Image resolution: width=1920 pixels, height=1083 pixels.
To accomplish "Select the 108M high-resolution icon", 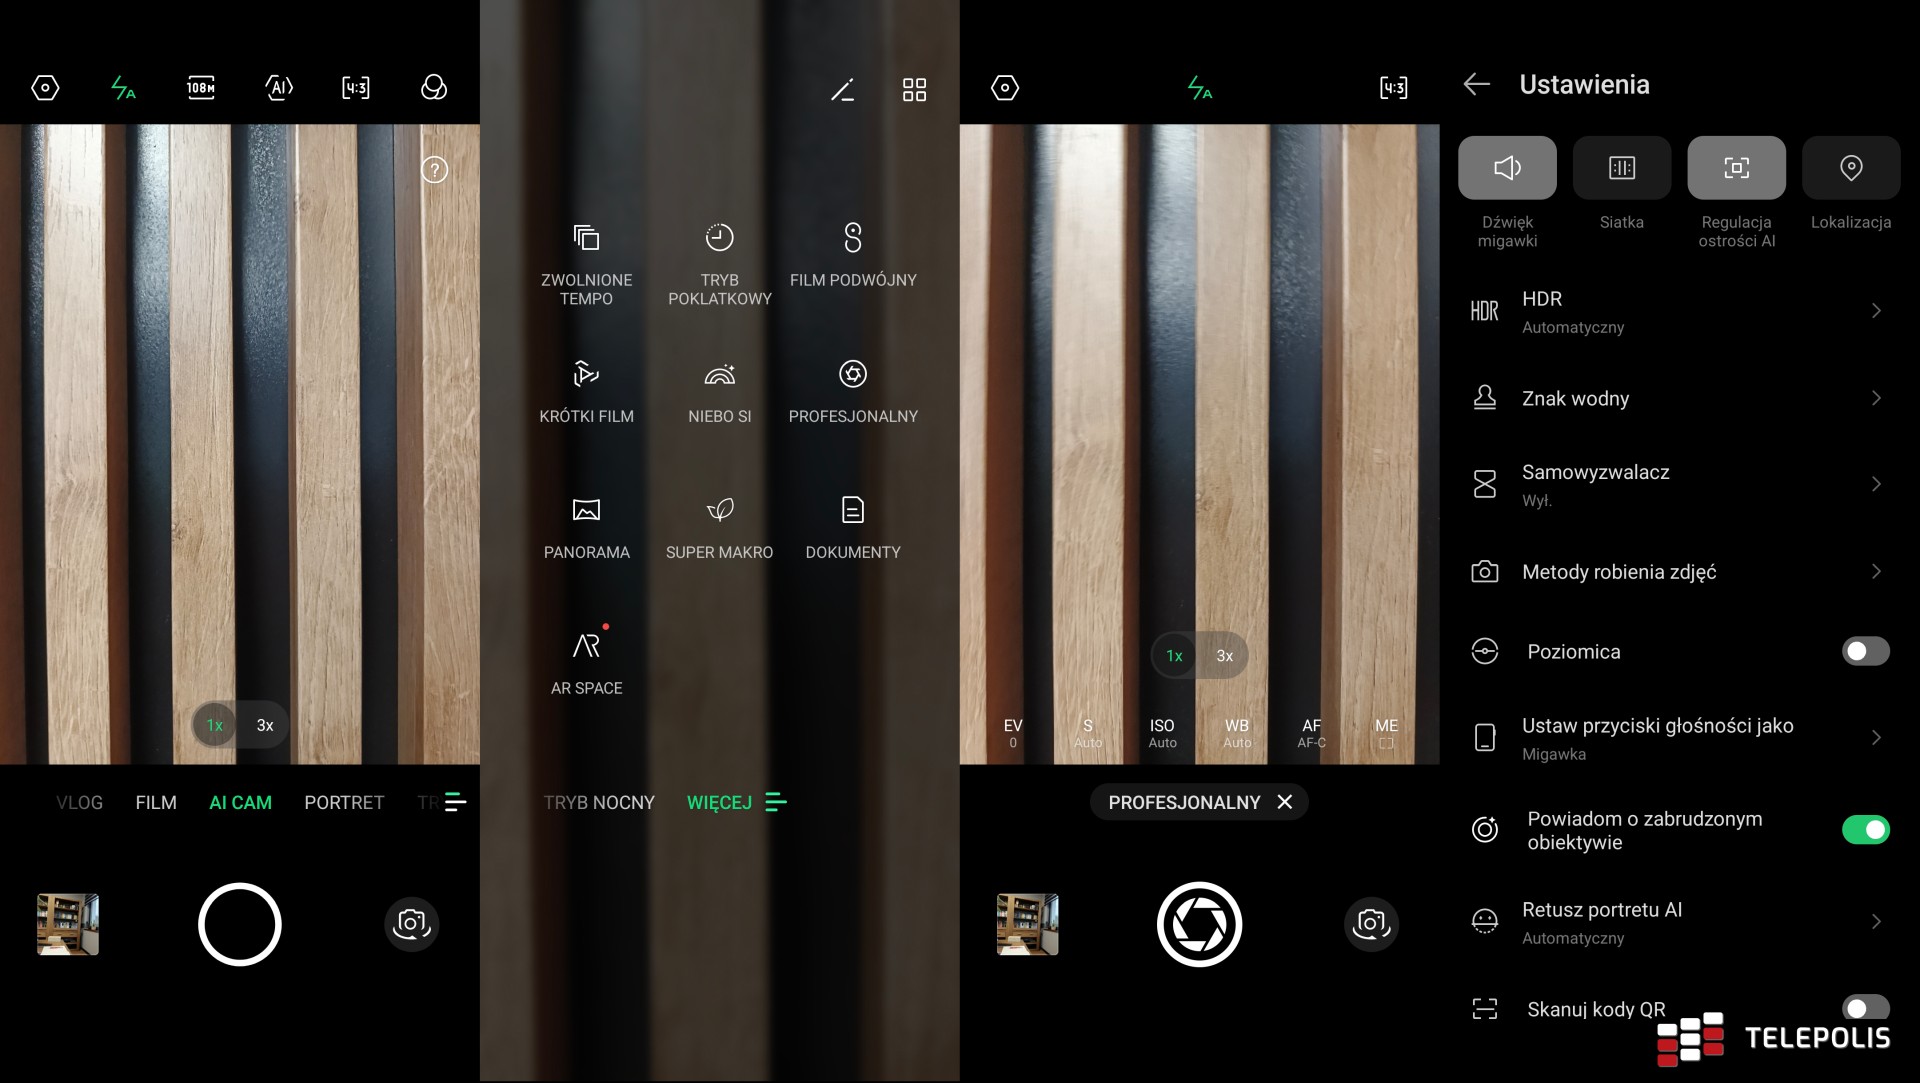I will pos(200,88).
